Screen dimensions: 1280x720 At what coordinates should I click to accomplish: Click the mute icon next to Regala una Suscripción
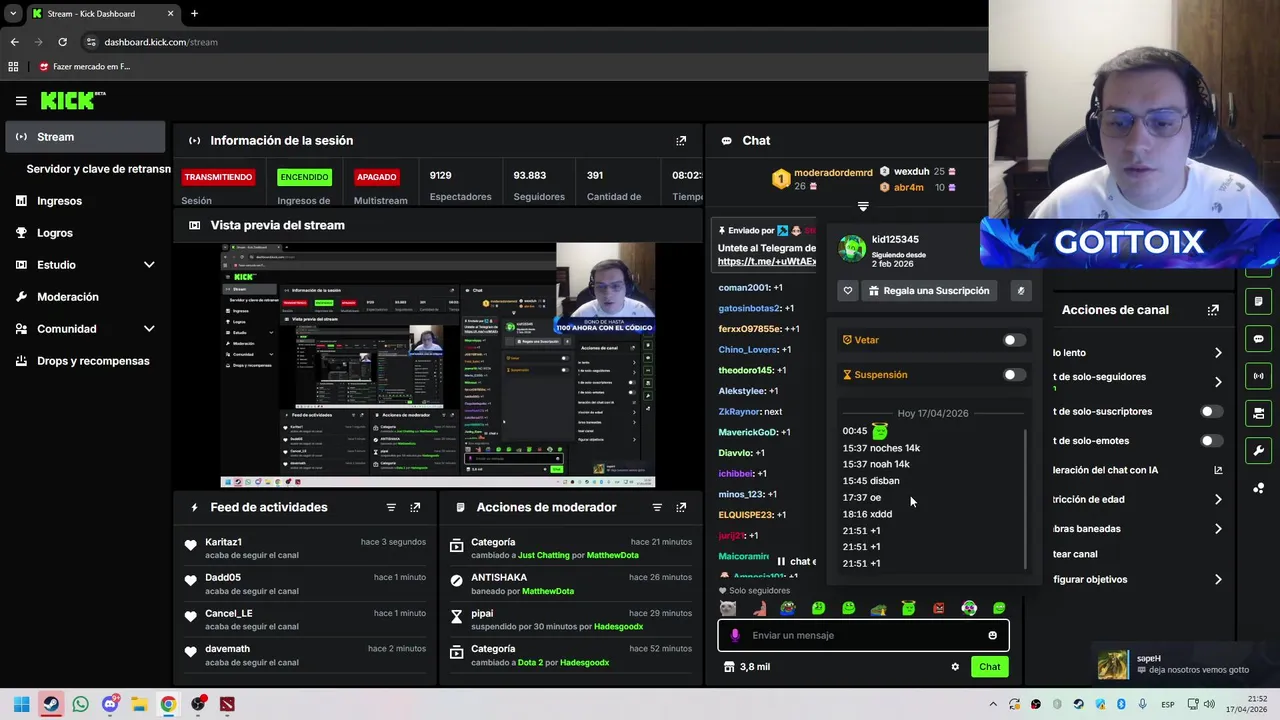click(1020, 291)
